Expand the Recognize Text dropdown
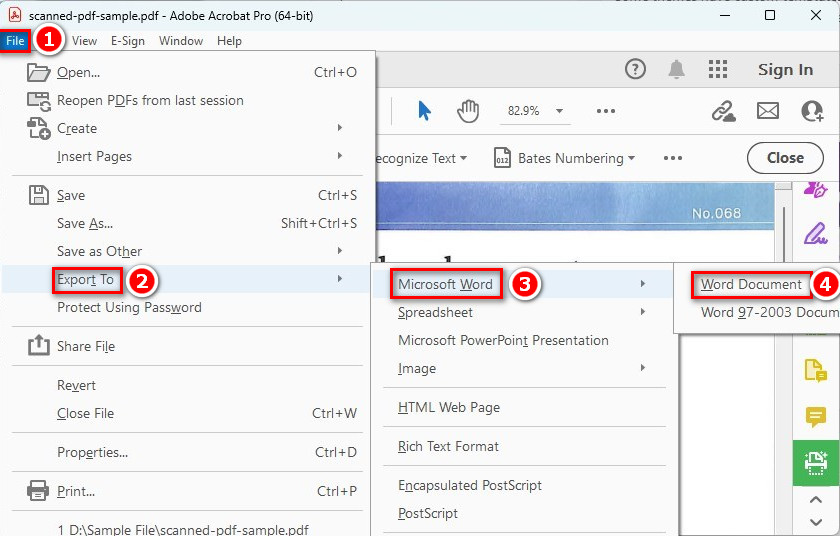The image size is (840, 536). pyautogui.click(x=418, y=158)
